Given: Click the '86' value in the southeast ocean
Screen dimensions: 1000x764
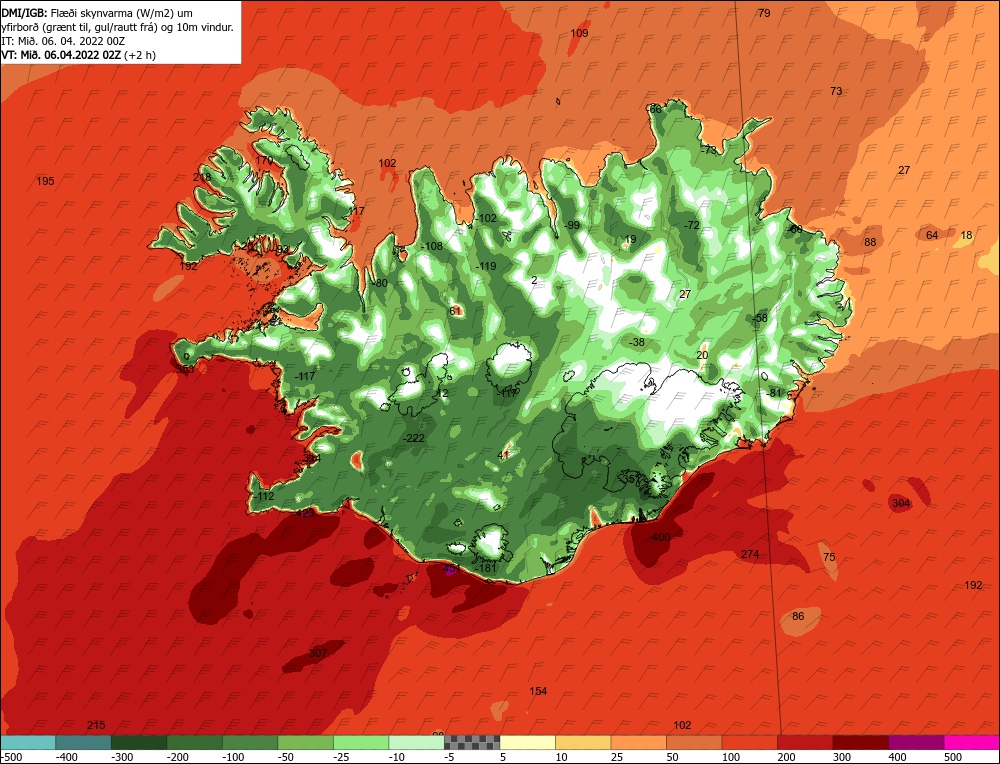Looking at the screenshot, I should [x=798, y=616].
